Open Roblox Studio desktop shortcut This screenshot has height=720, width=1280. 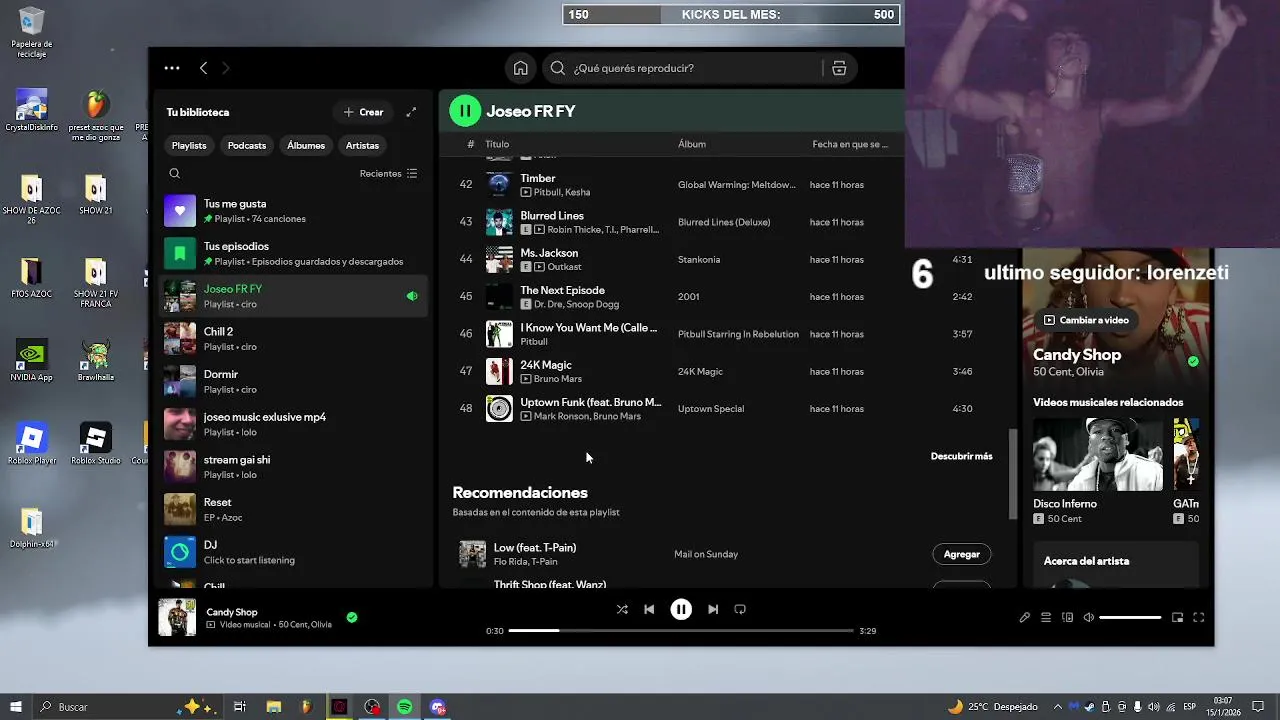pos(95,444)
